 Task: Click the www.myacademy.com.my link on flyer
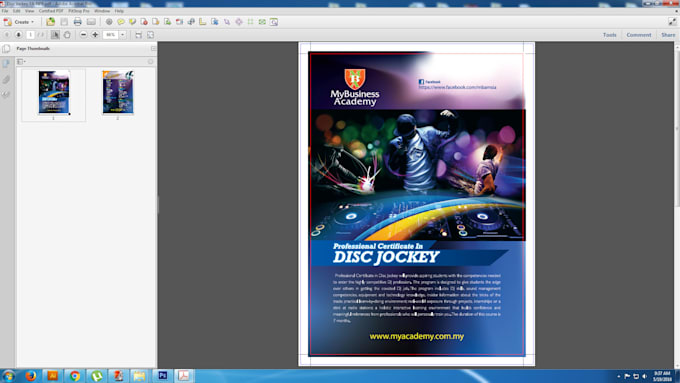pyautogui.click(x=416, y=336)
